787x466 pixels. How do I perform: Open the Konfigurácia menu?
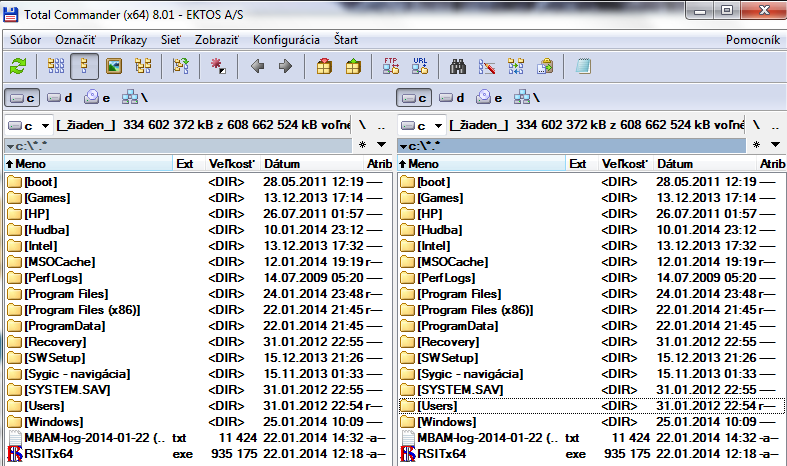pos(286,40)
